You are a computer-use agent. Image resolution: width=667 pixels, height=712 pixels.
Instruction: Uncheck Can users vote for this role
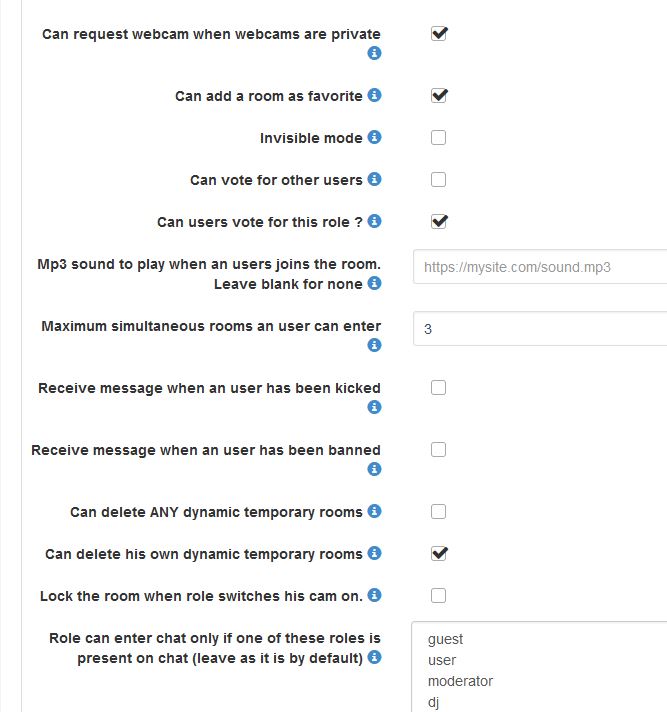pyautogui.click(x=438, y=222)
